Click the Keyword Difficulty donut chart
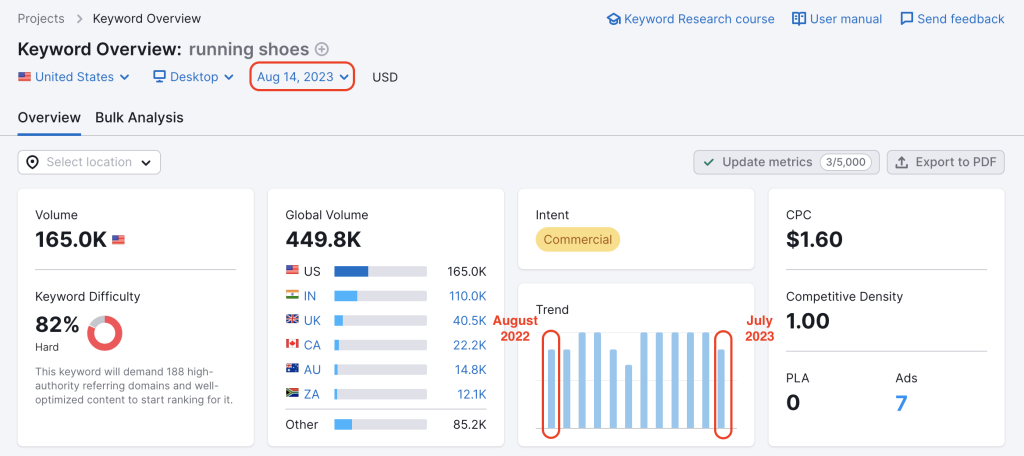Screen dimensions: 1024x456 click(104, 333)
